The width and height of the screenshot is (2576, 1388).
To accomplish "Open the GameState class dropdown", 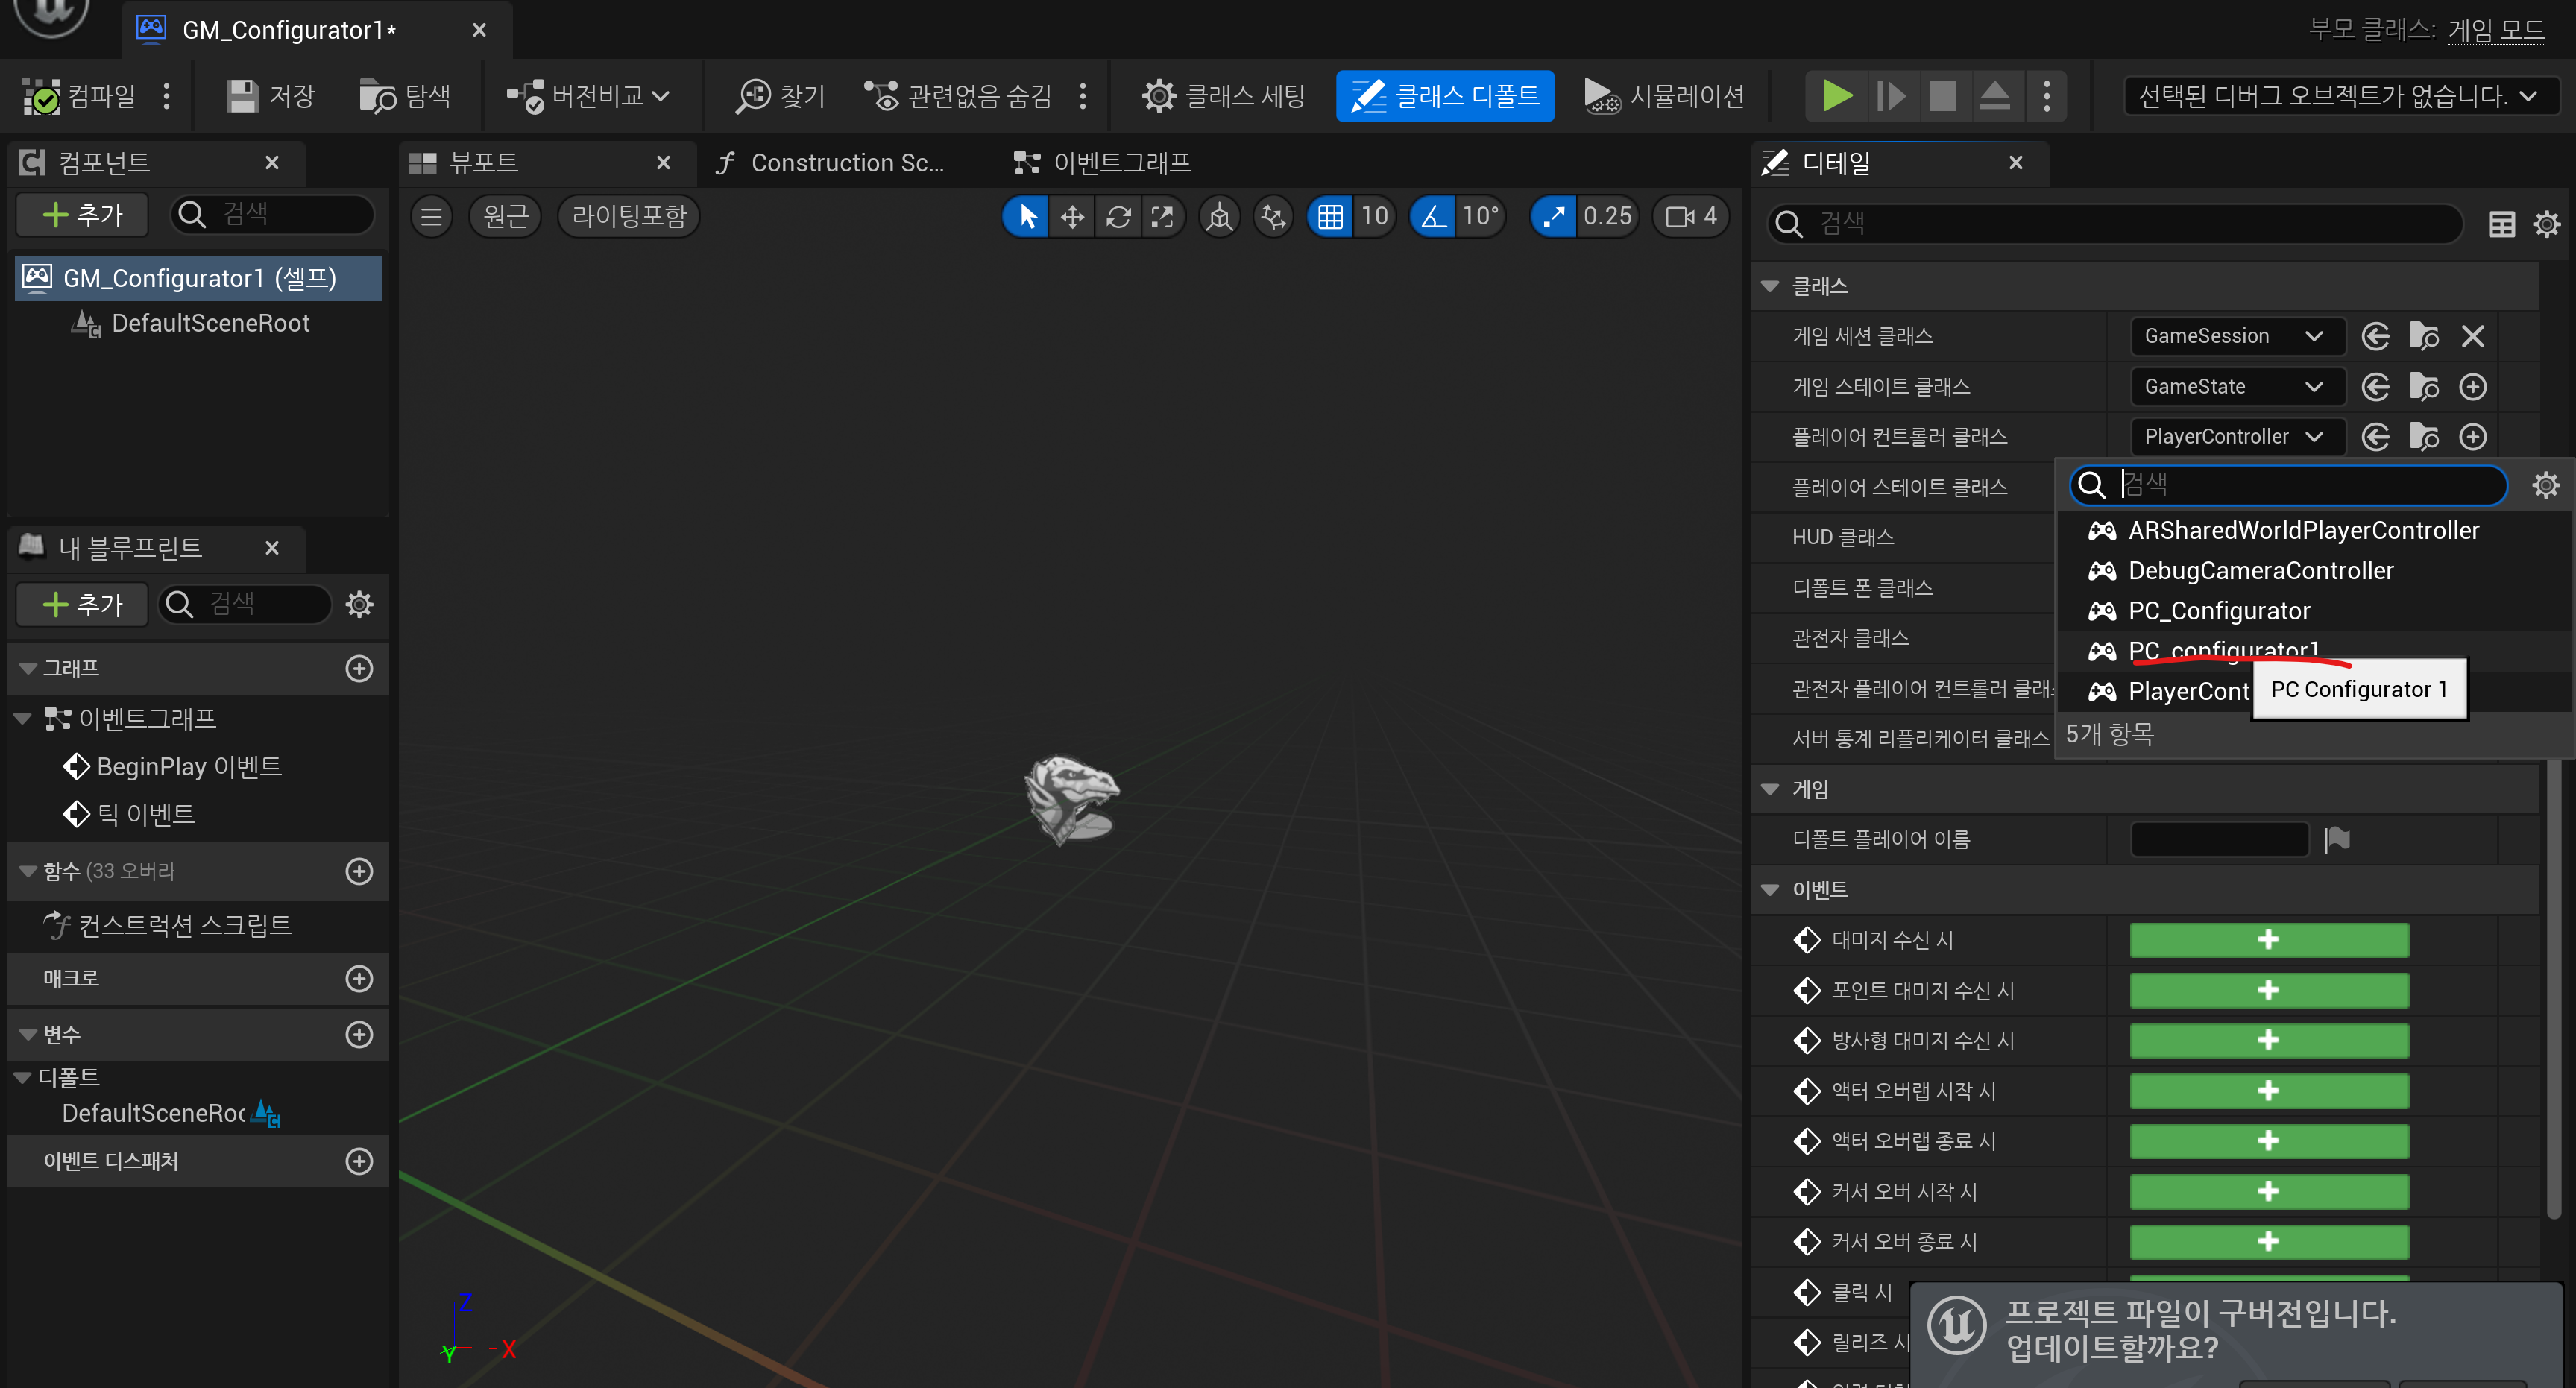I will pos(2237,387).
